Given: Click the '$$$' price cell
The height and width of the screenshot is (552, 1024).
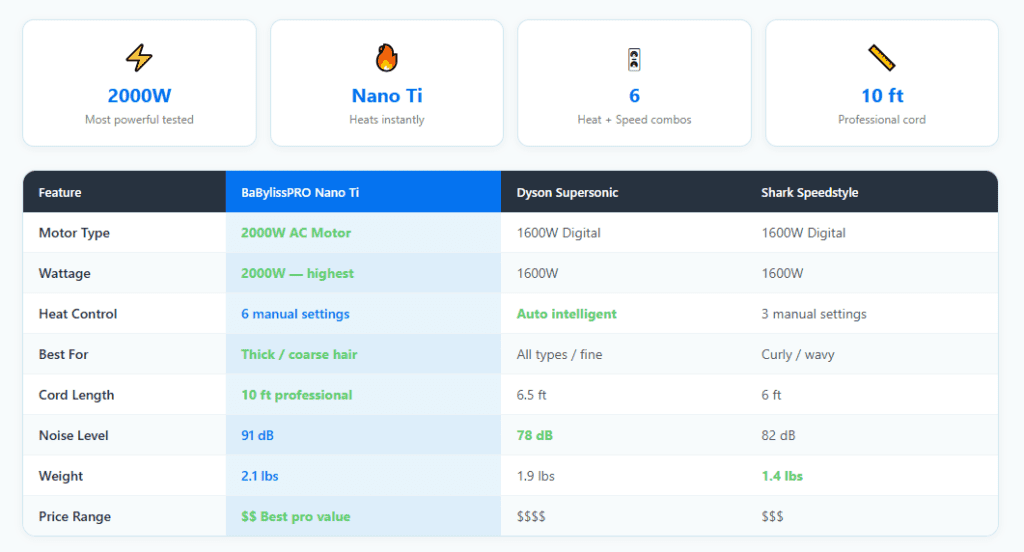Looking at the screenshot, I should click(772, 516).
